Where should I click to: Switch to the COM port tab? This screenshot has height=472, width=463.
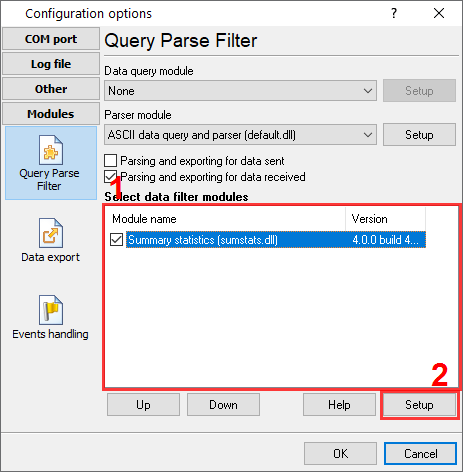pyautogui.click(x=51, y=39)
